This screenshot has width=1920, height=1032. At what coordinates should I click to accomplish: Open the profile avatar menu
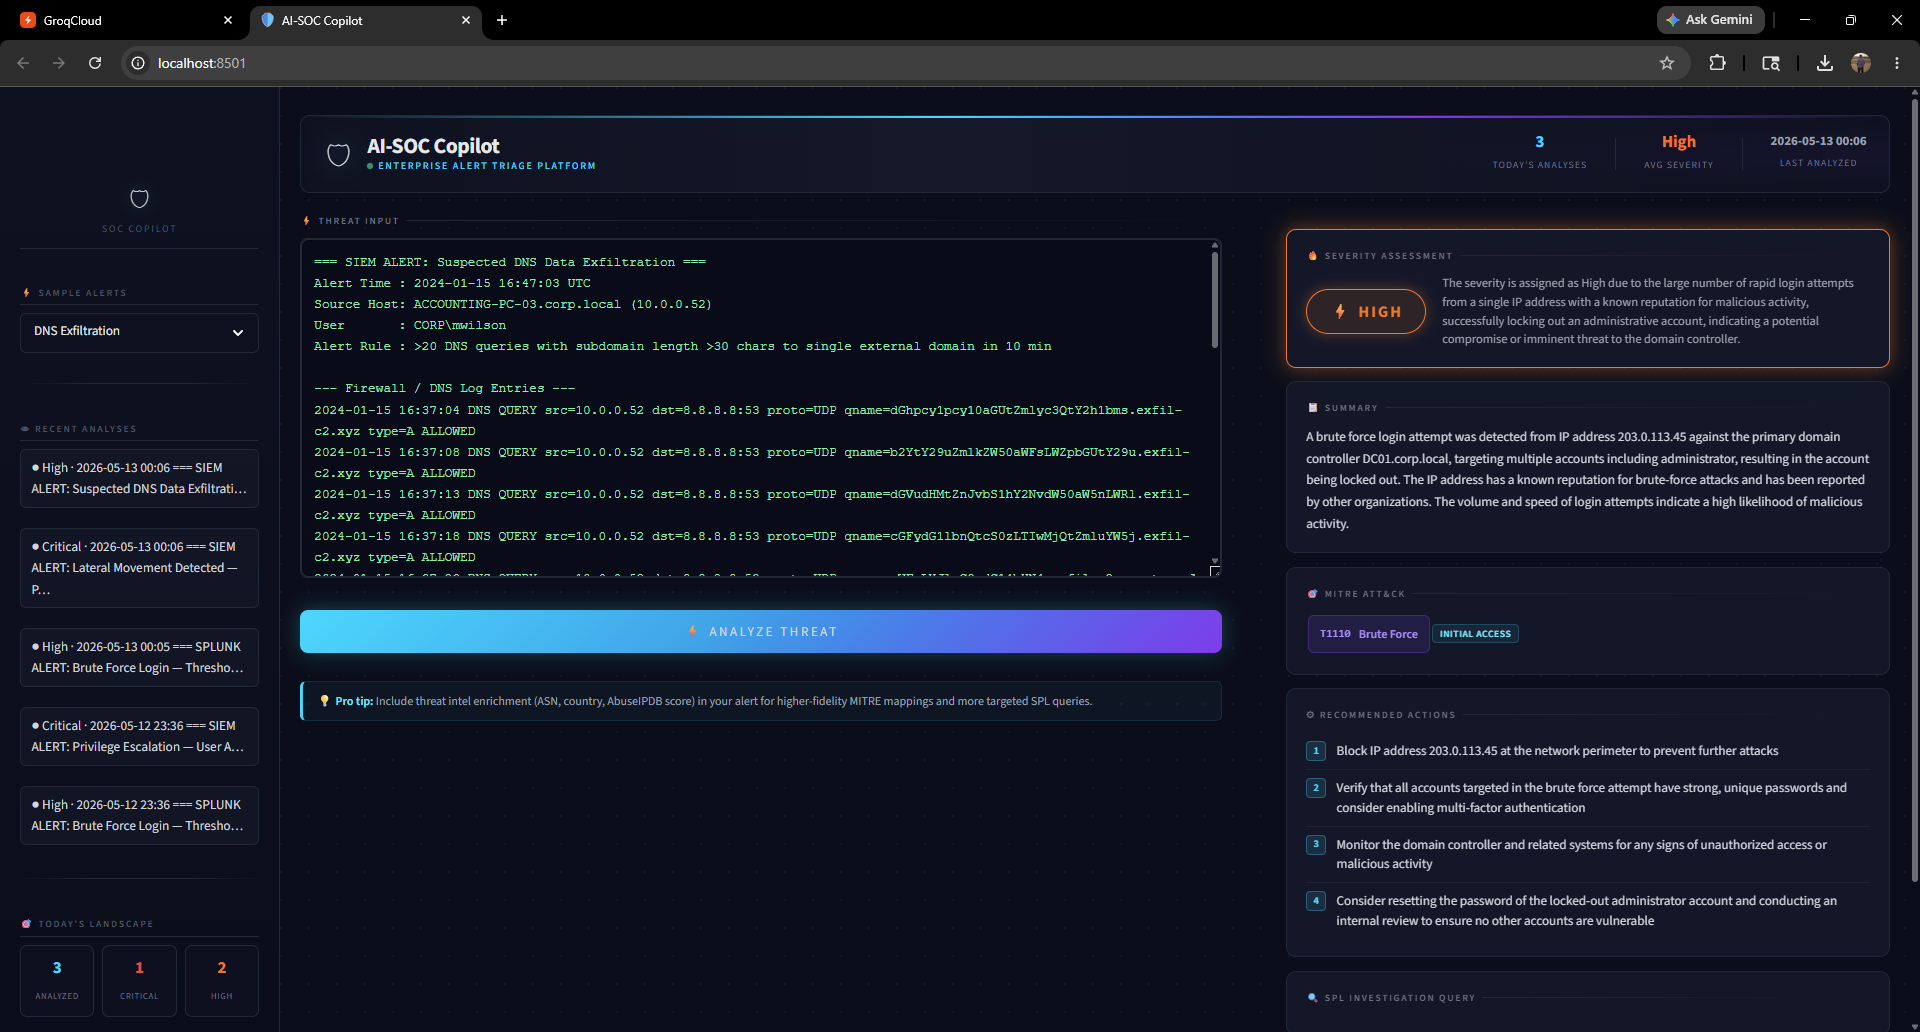click(x=1861, y=63)
